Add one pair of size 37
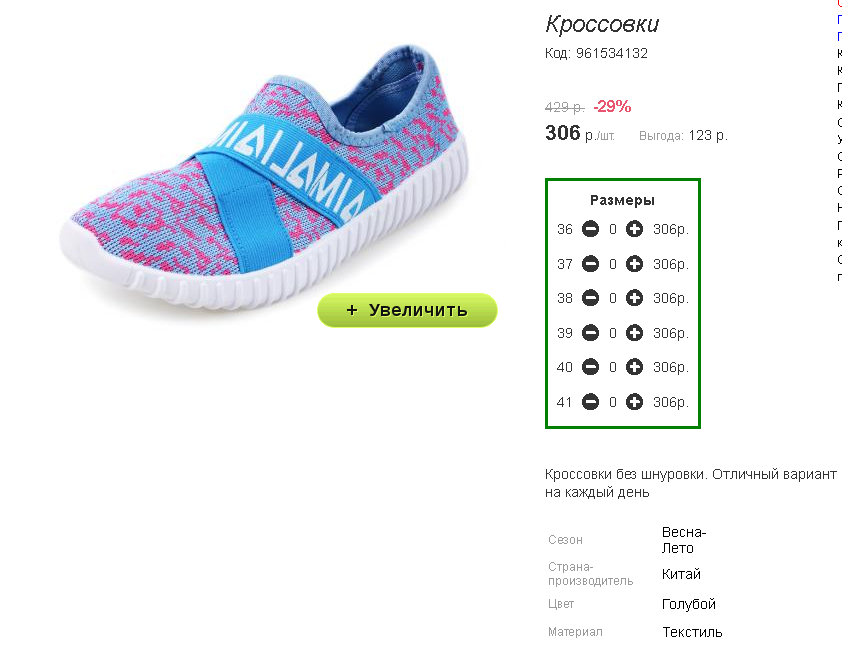Viewport: 842px width, 658px height. click(x=634, y=264)
